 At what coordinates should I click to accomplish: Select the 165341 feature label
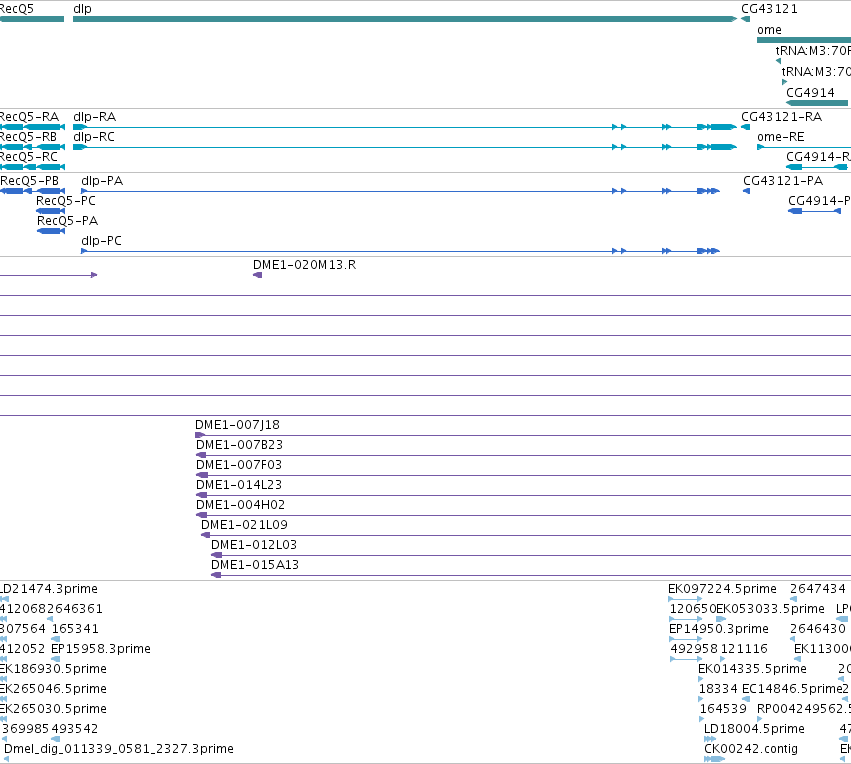75,629
